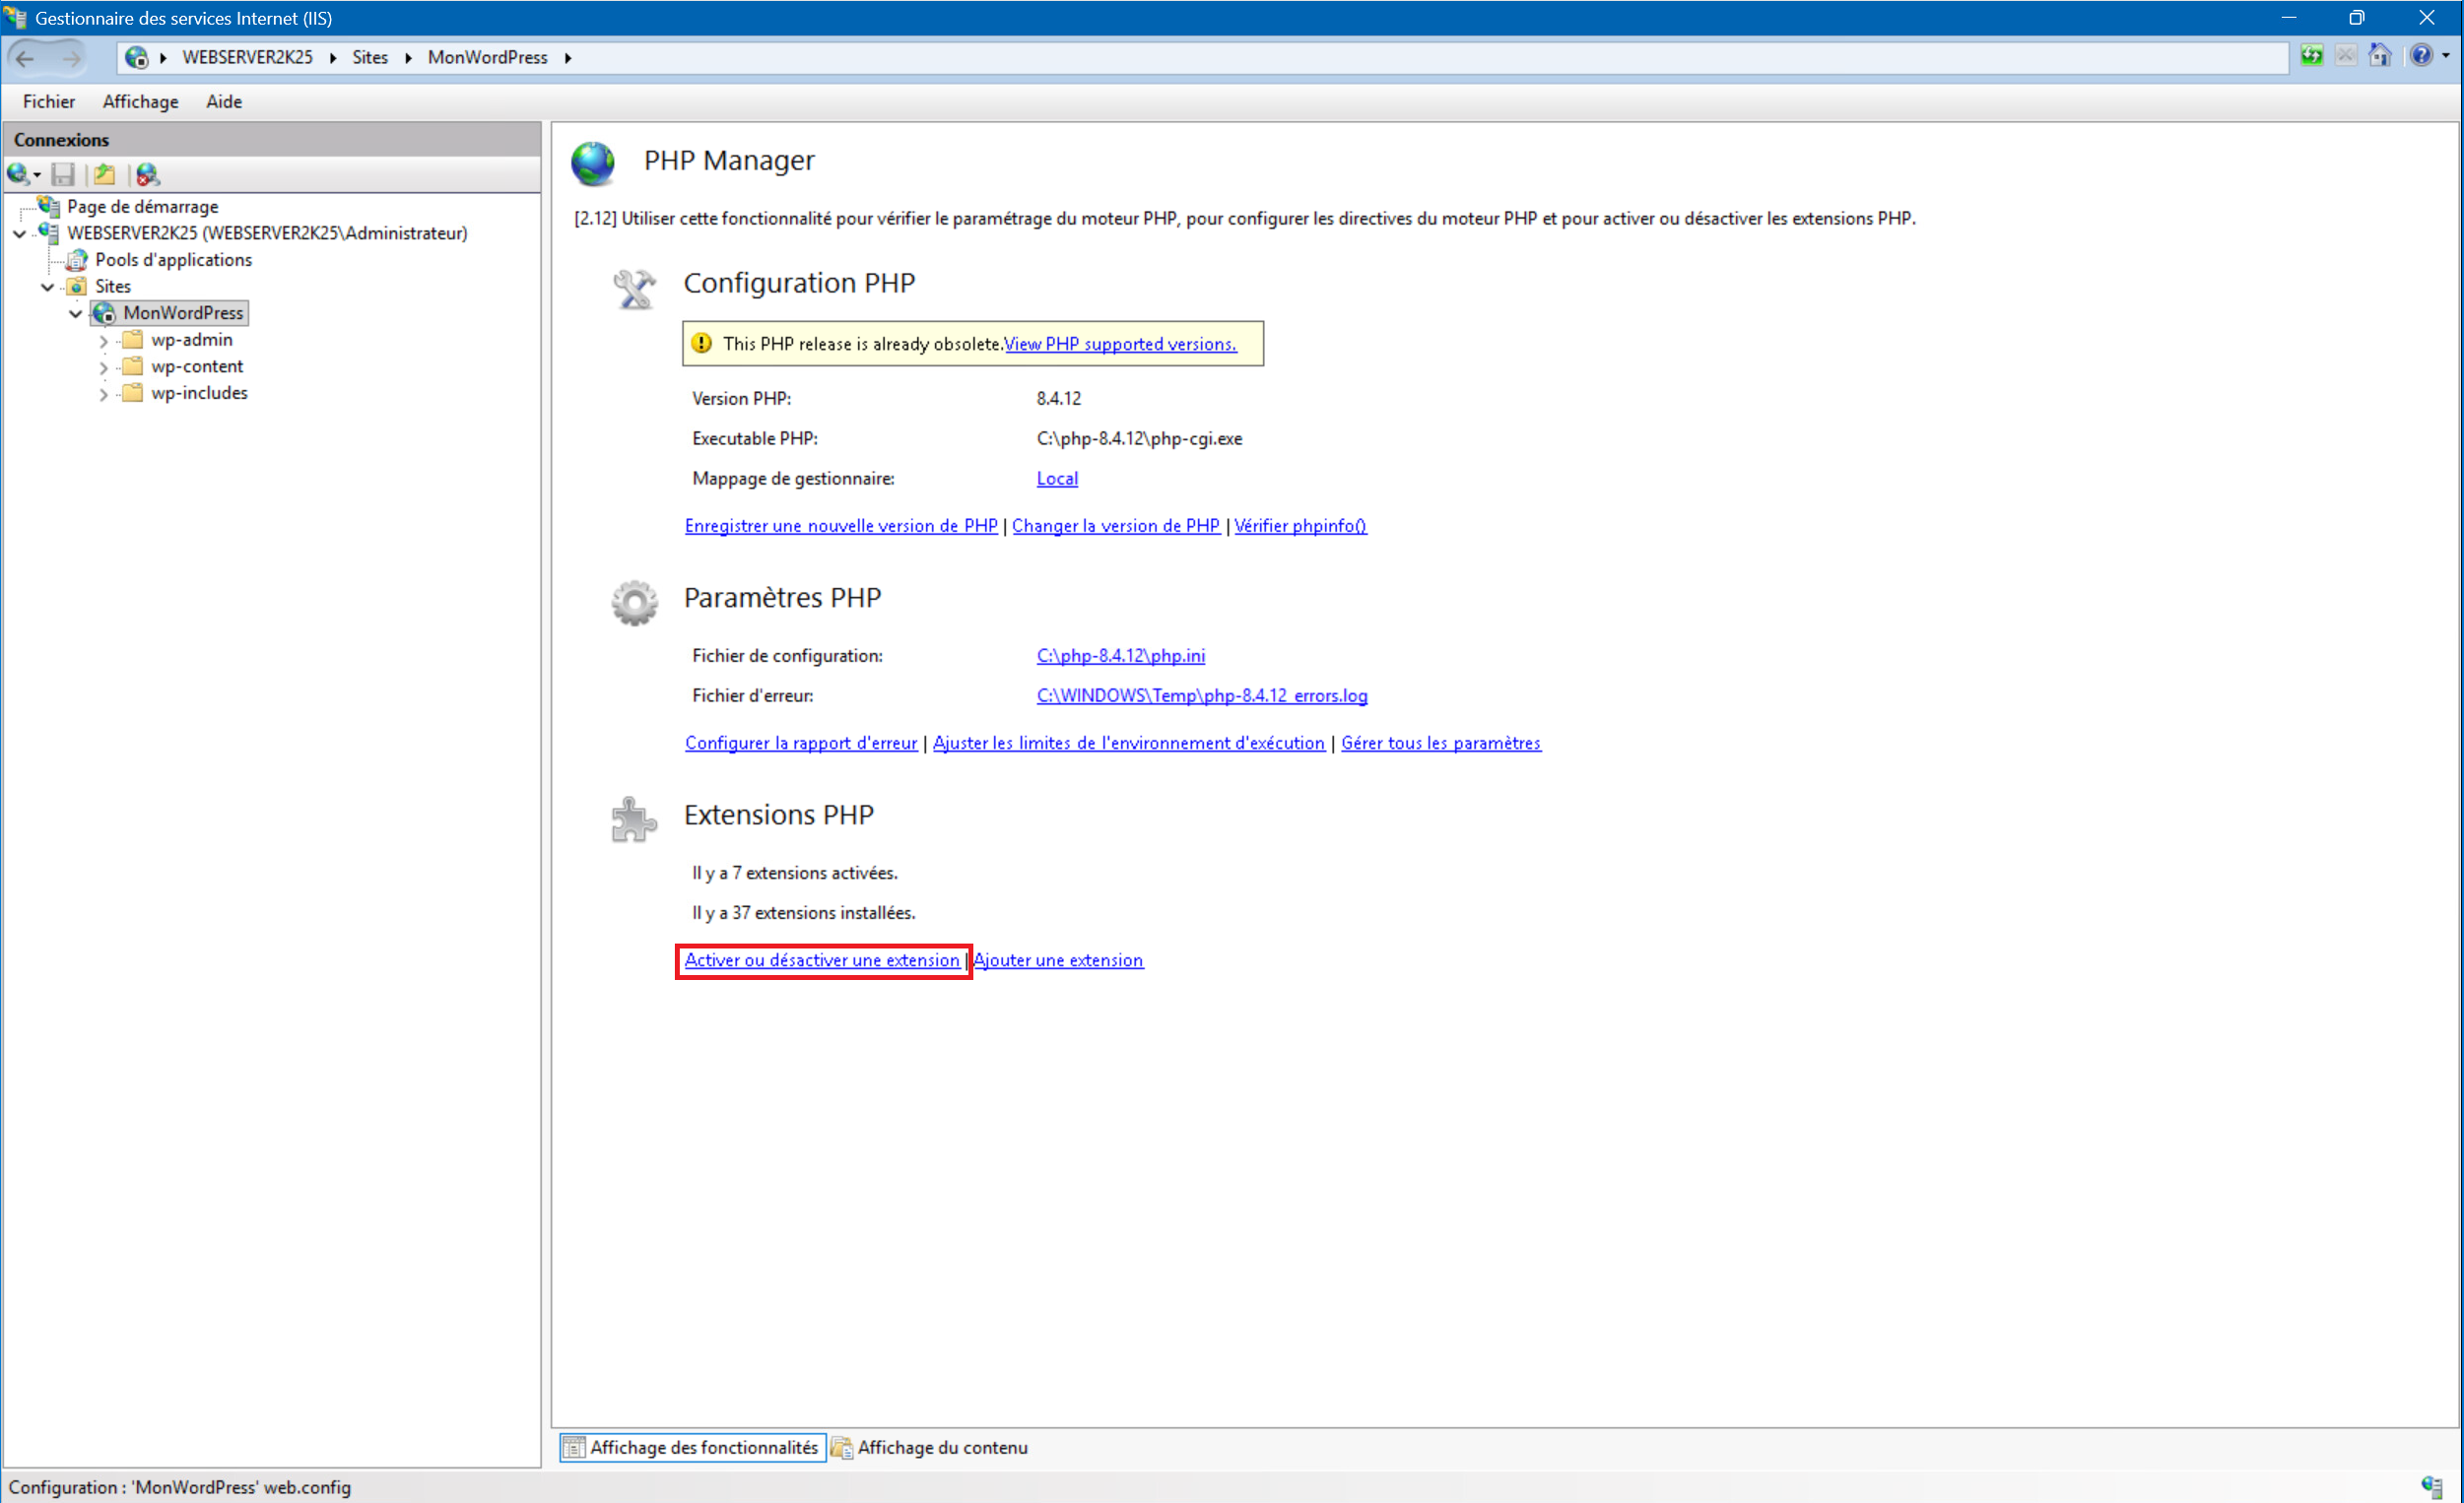Click the Sites breadcrumb in address bar
The width and height of the screenshot is (2464, 1503).
pos(369,58)
